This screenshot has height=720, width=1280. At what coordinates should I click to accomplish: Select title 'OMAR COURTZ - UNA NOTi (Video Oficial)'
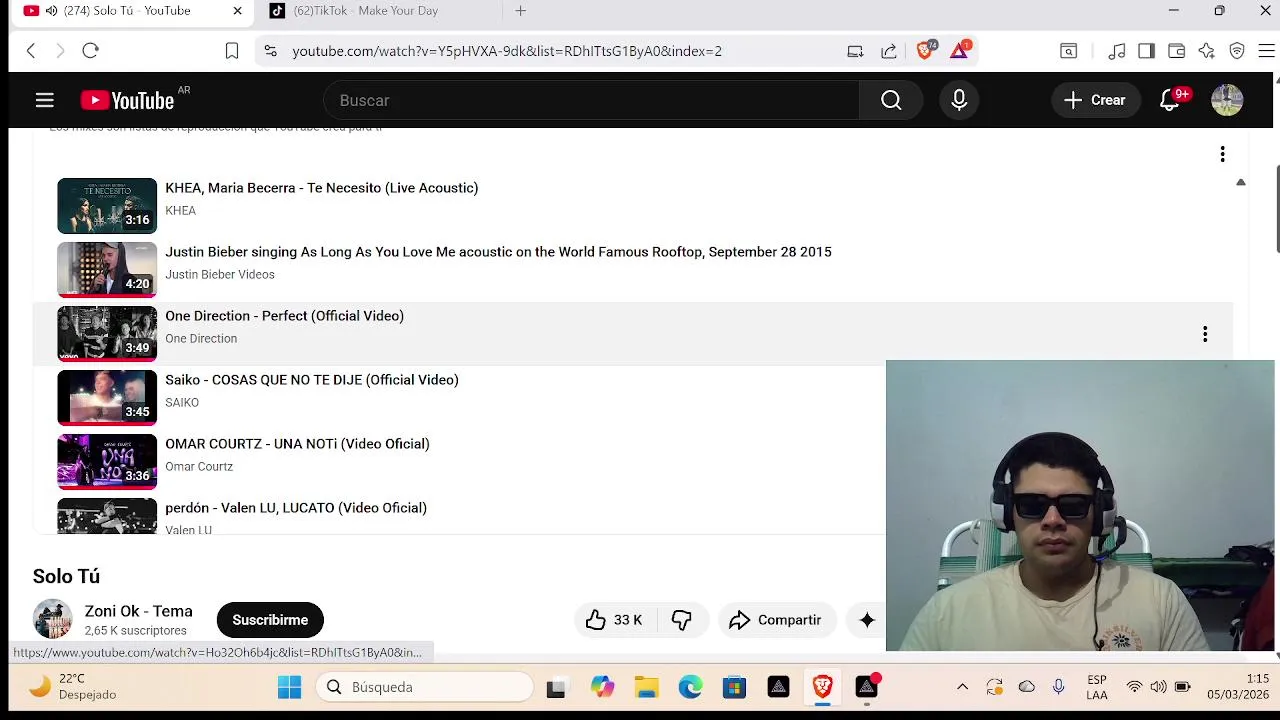coord(297,444)
